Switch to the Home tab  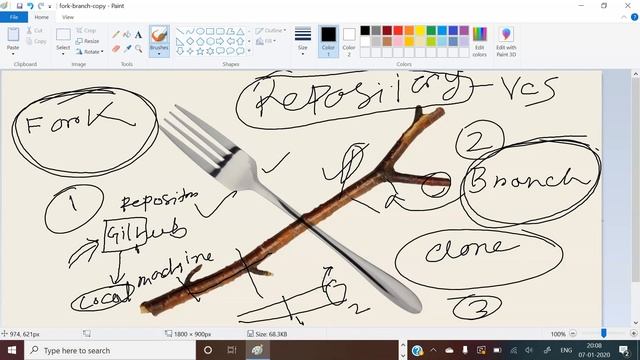(42, 17)
